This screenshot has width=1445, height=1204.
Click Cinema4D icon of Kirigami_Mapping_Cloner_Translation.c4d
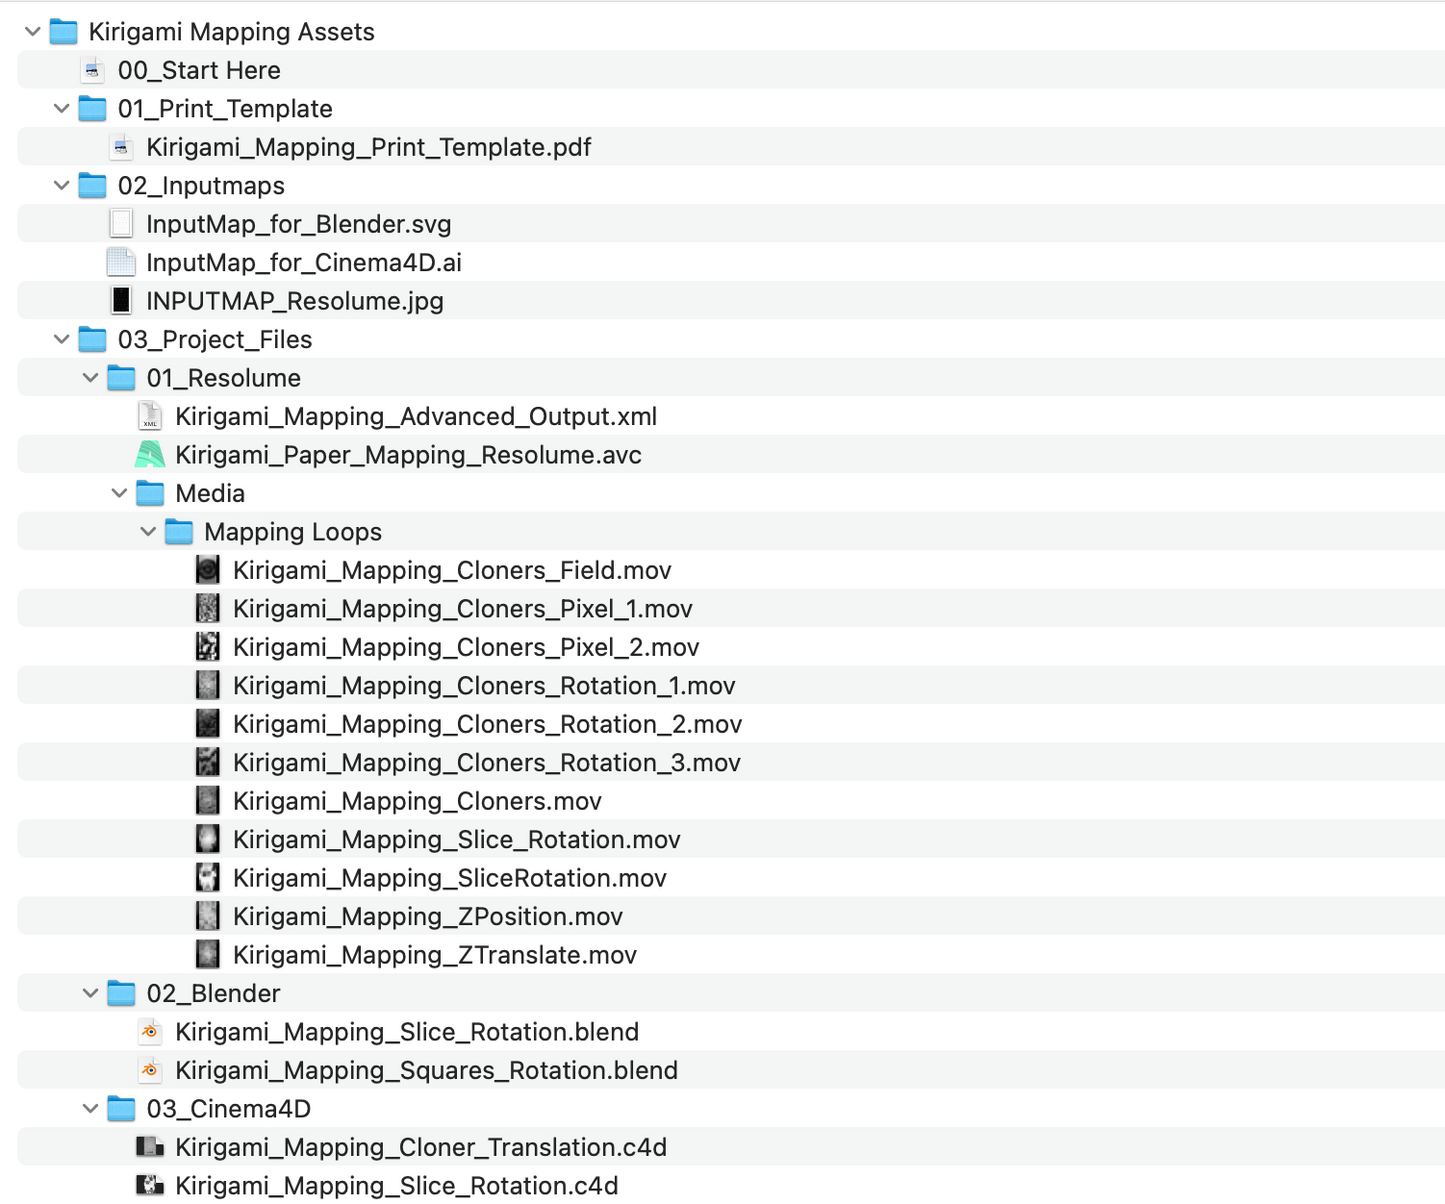point(150,1147)
